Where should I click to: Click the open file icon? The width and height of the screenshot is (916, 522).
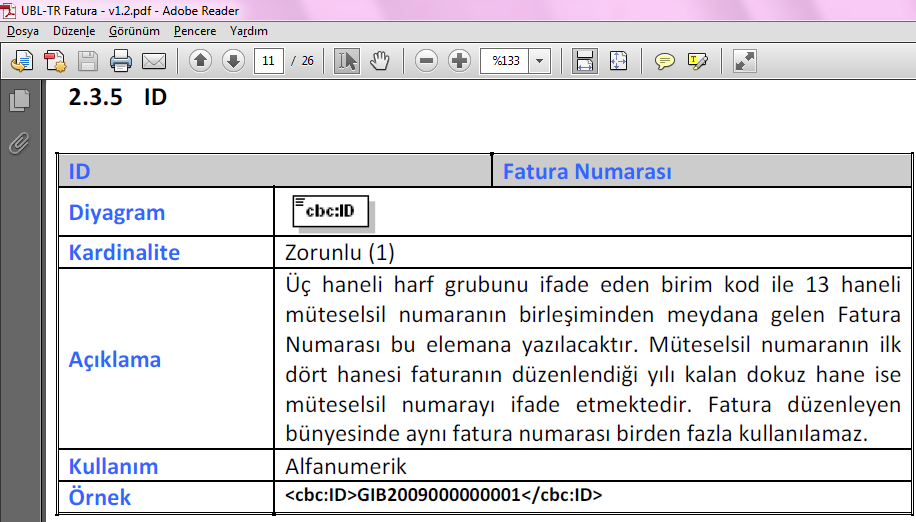click(x=21, y=61)
